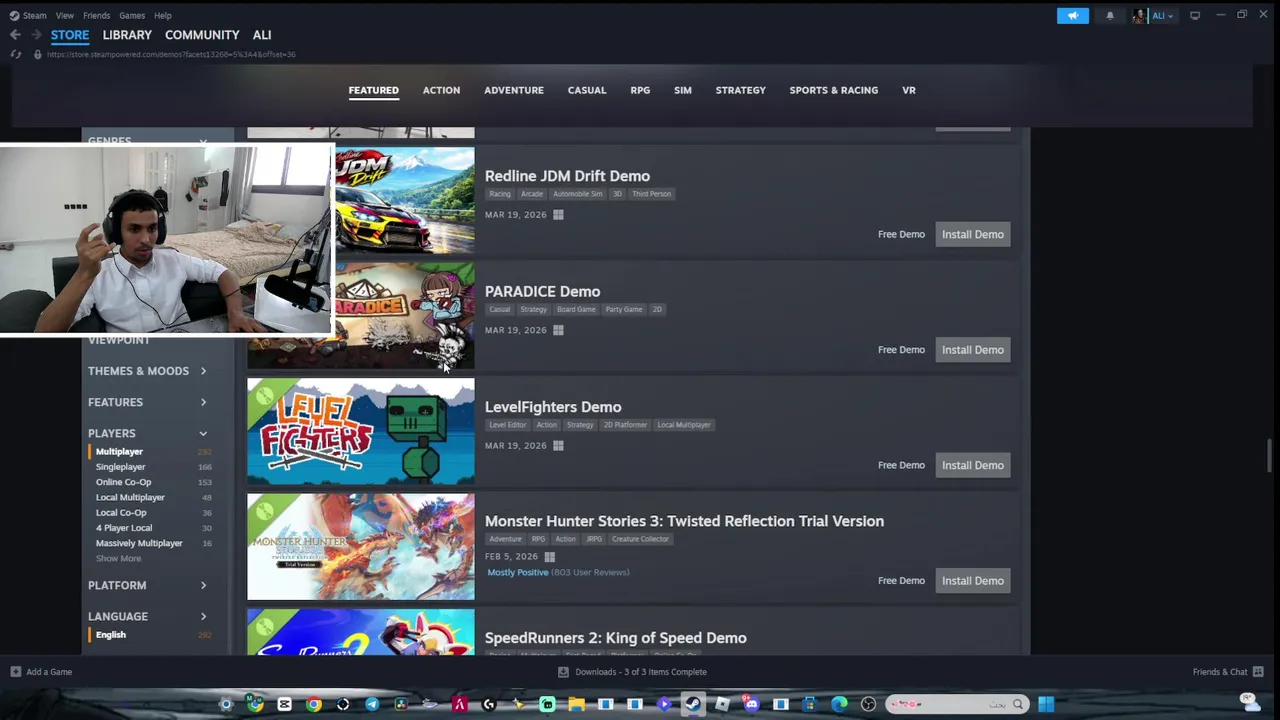Screen dimensions: 1280x720
Task: Select the ACTION genre tab
Action: [x=441, y=90]
